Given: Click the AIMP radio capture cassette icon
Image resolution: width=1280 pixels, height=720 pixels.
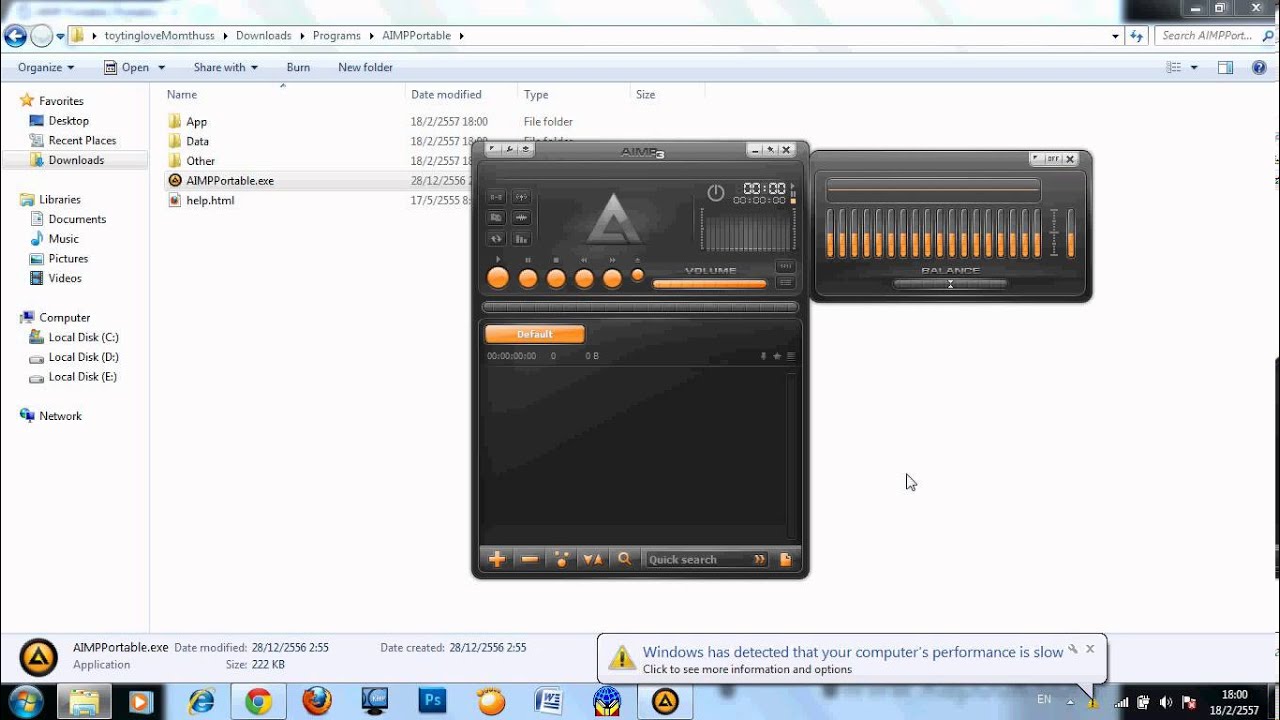Looking at the screenshot, I should (496, 217).
